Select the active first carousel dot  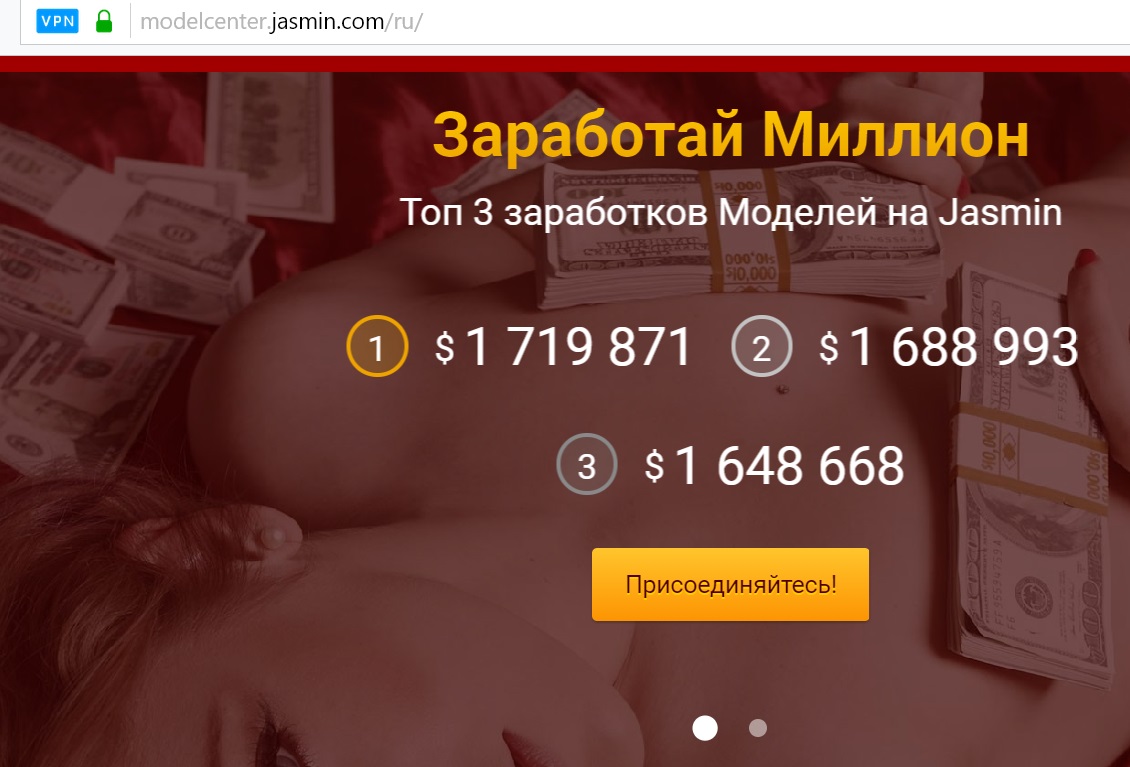click(705, 727)
